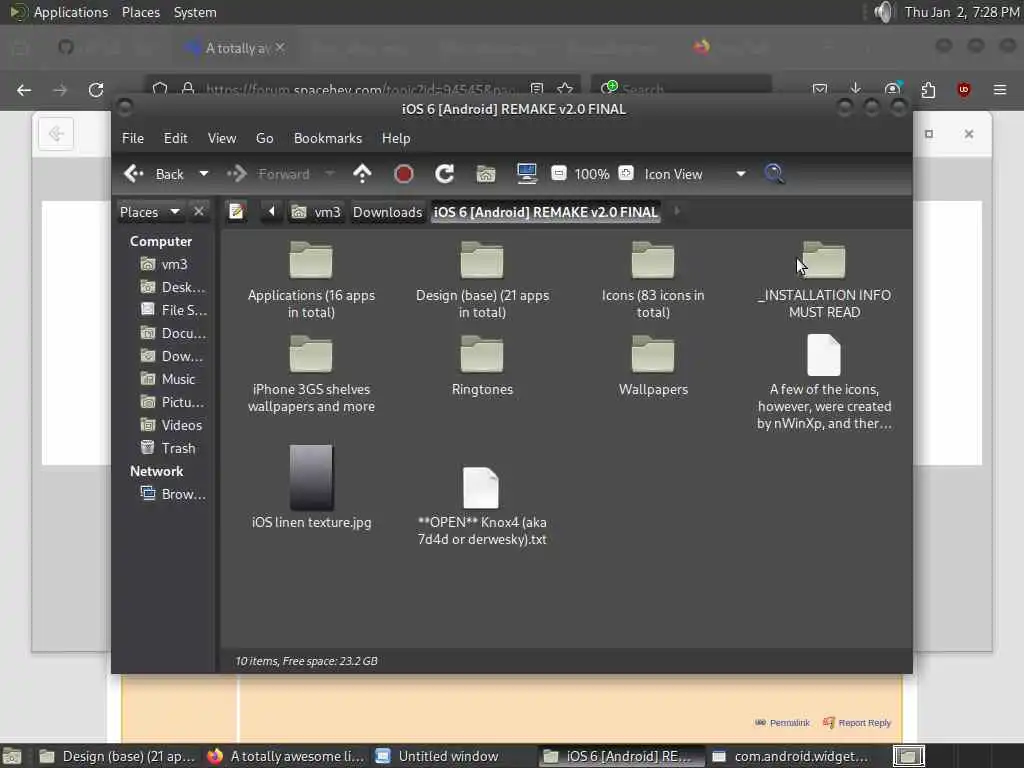Open the Go menu

264,138
